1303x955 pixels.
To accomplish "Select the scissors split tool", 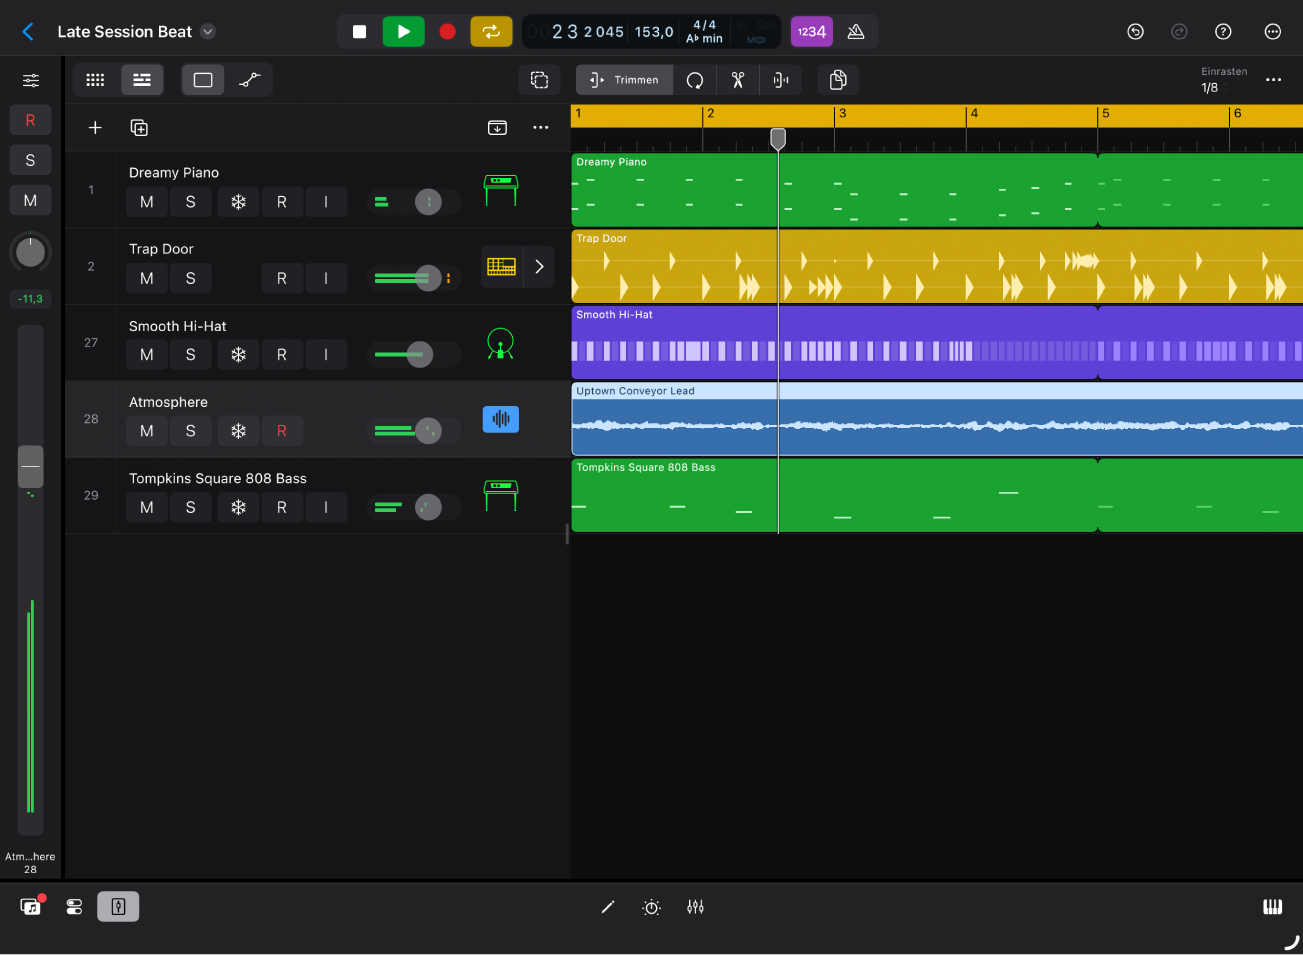I will pyautogui.click(x=737, y=80).
